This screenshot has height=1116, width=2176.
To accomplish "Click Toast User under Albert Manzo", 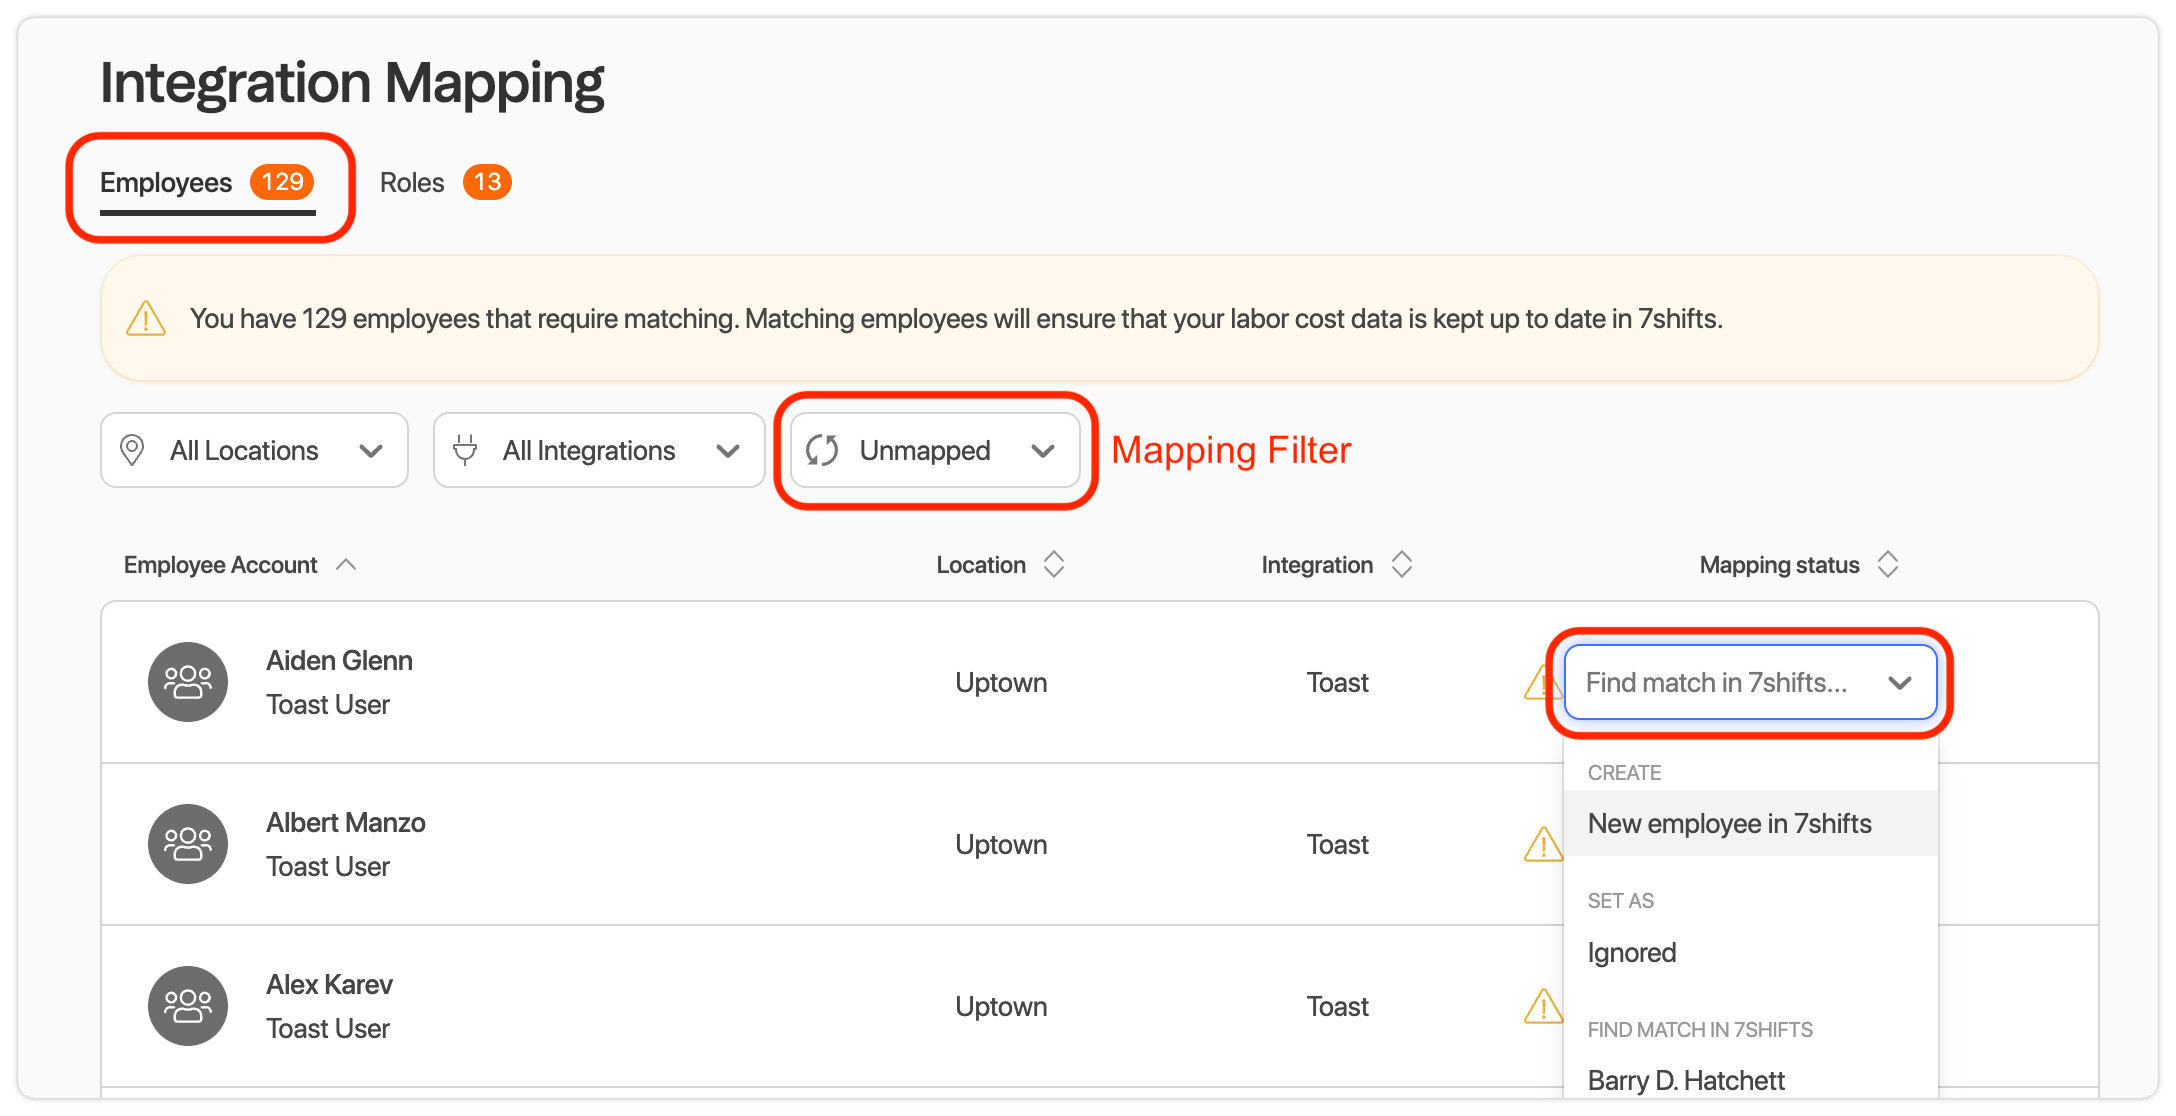I will tap(328, 867).
